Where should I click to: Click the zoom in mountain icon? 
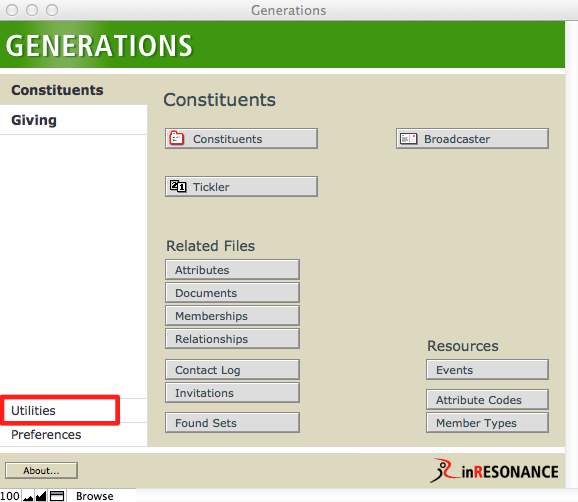click(41, 496)
